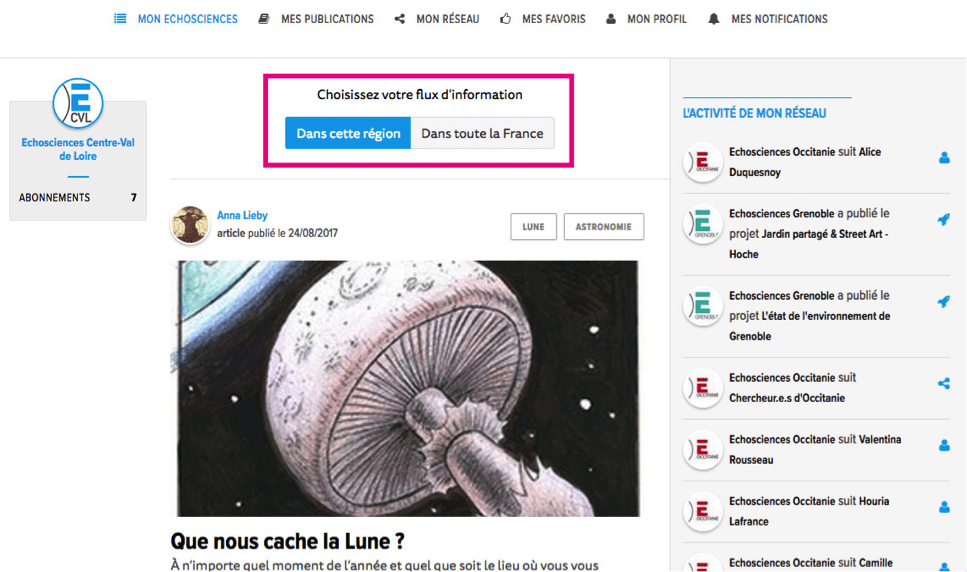Open Mes Favoris menu item
This screenshot has width=967, height=572.
[554, 19]
